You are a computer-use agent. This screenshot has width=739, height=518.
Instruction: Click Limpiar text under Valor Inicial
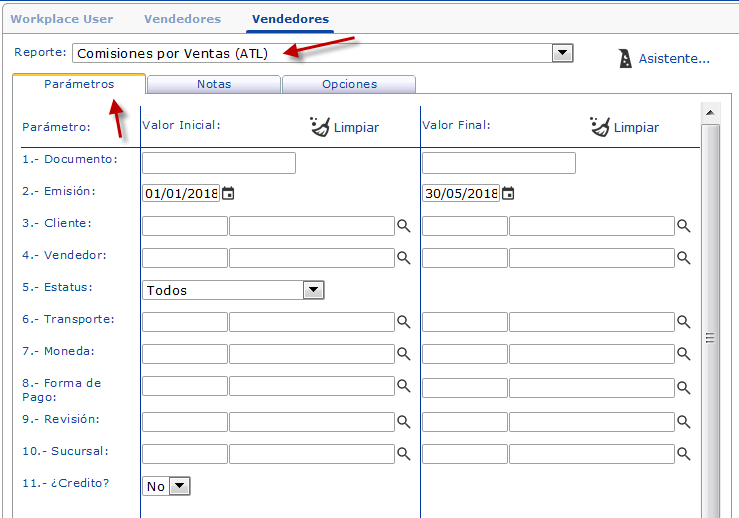[x=356, y=128]
